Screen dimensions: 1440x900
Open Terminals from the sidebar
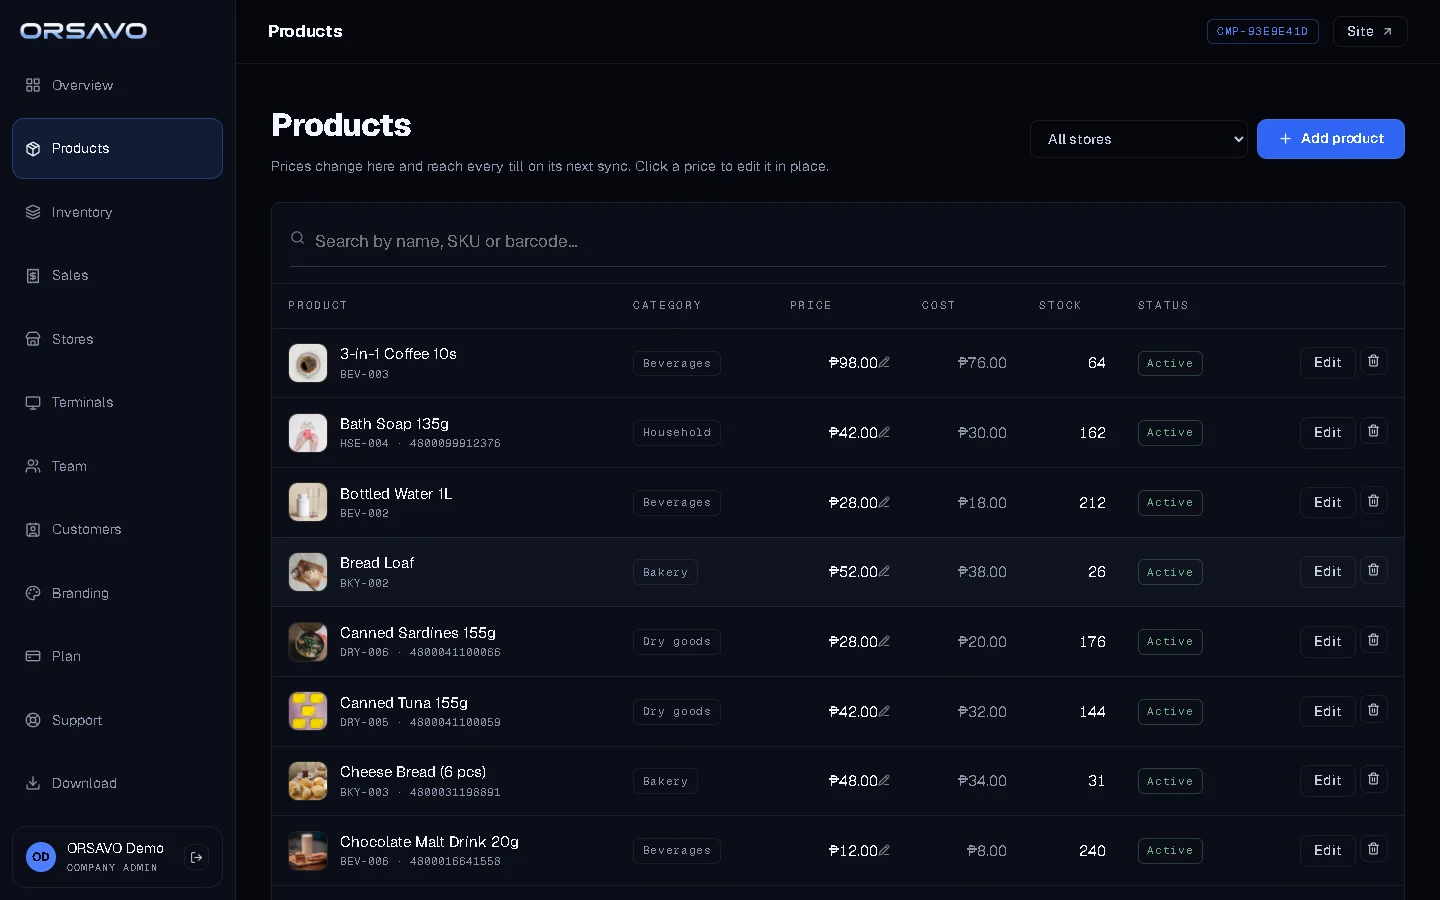pos(117,402)
